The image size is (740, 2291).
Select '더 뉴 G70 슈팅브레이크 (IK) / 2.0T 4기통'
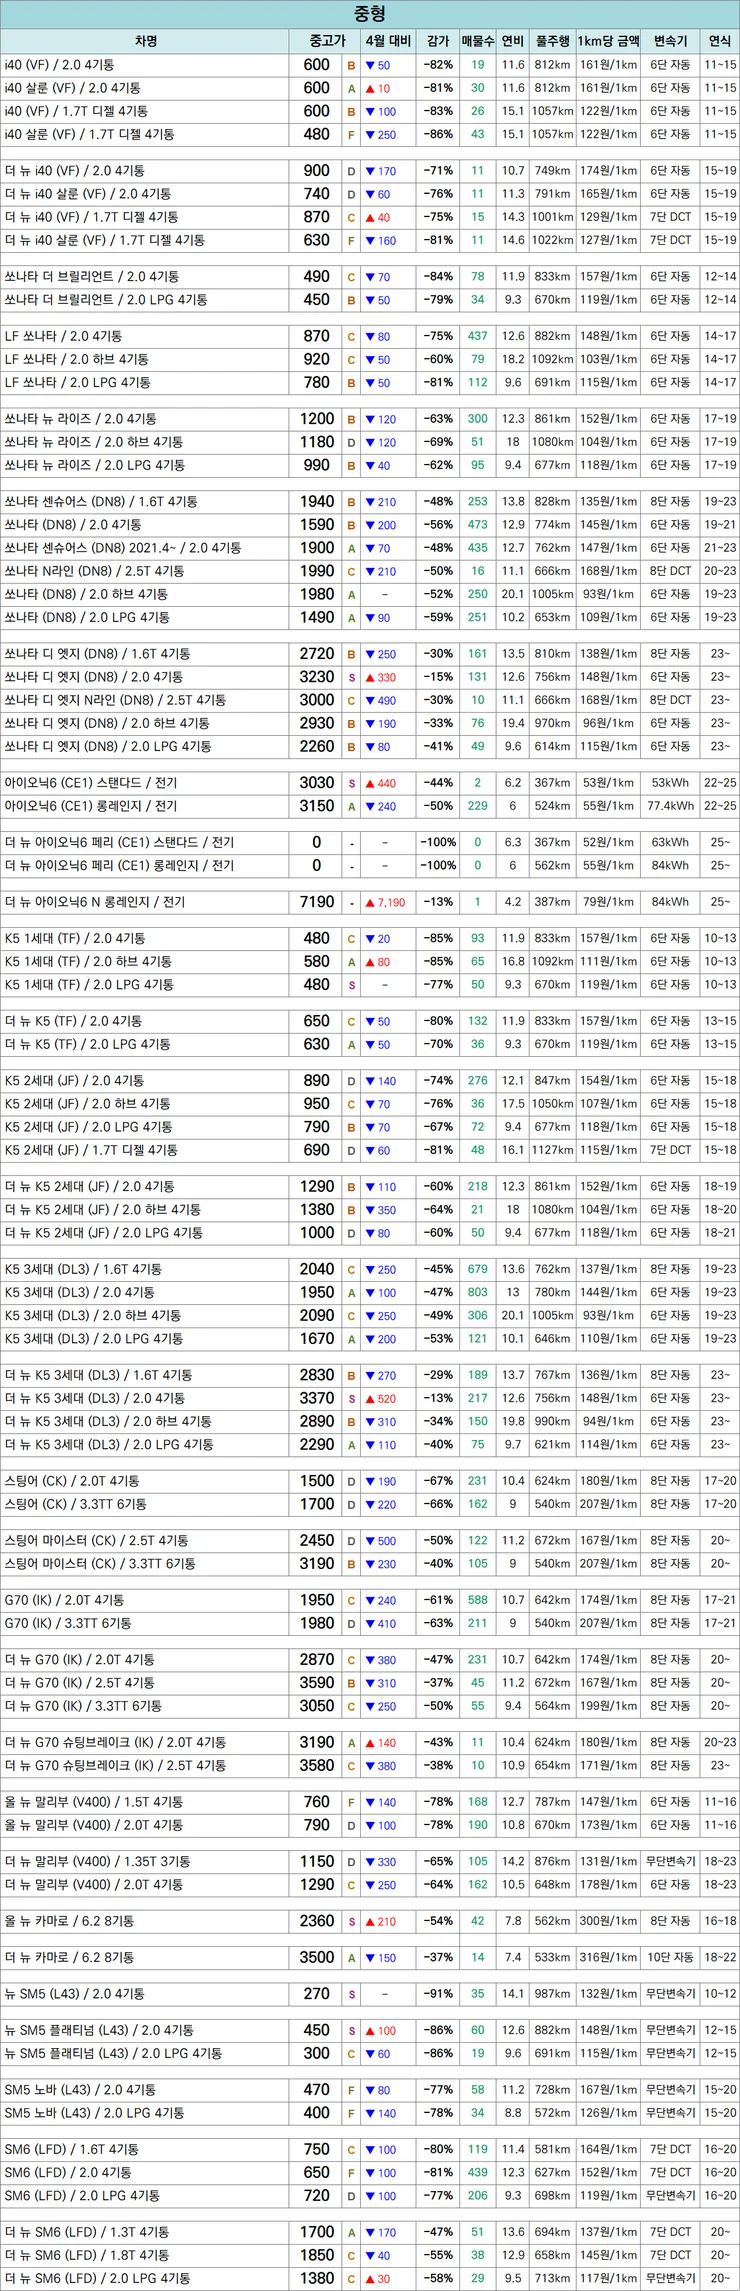tap(115, 1743)
